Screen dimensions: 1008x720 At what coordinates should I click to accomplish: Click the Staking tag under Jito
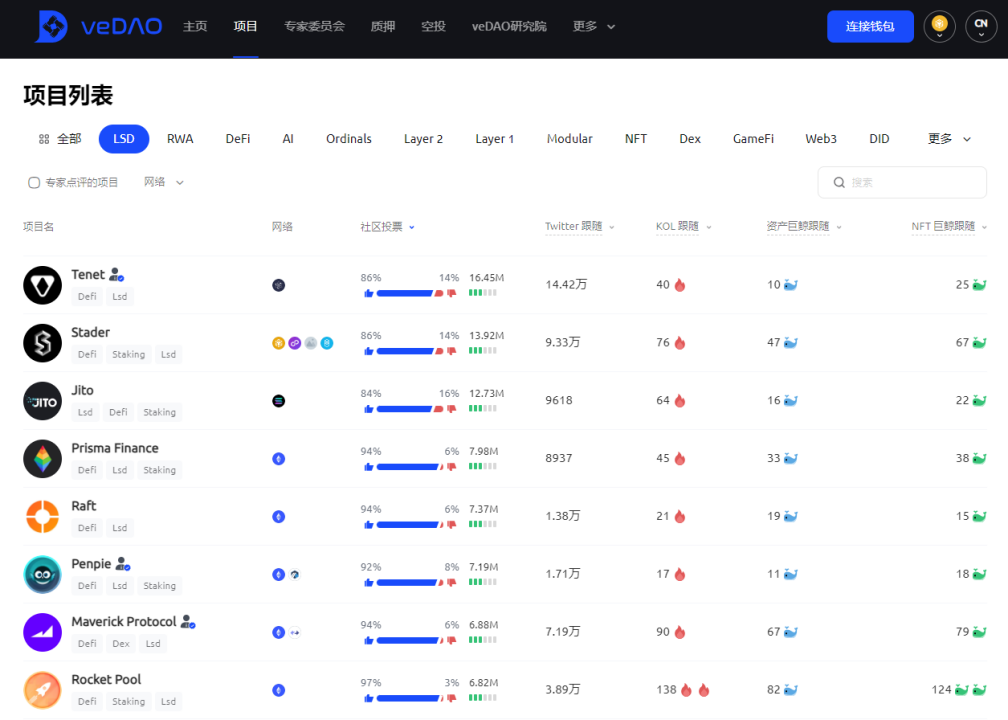pyautogui.click(x=159, y=412)
